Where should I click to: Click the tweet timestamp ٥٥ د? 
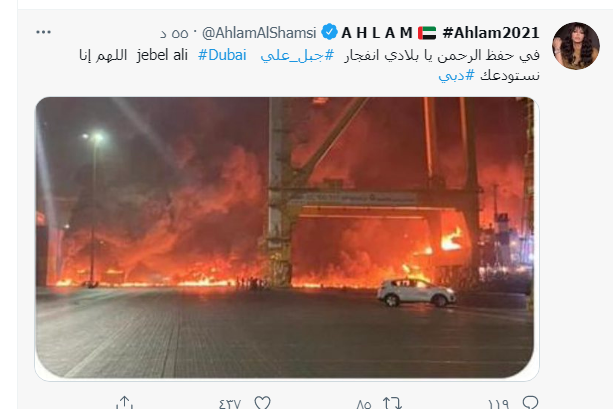point(174,34)
